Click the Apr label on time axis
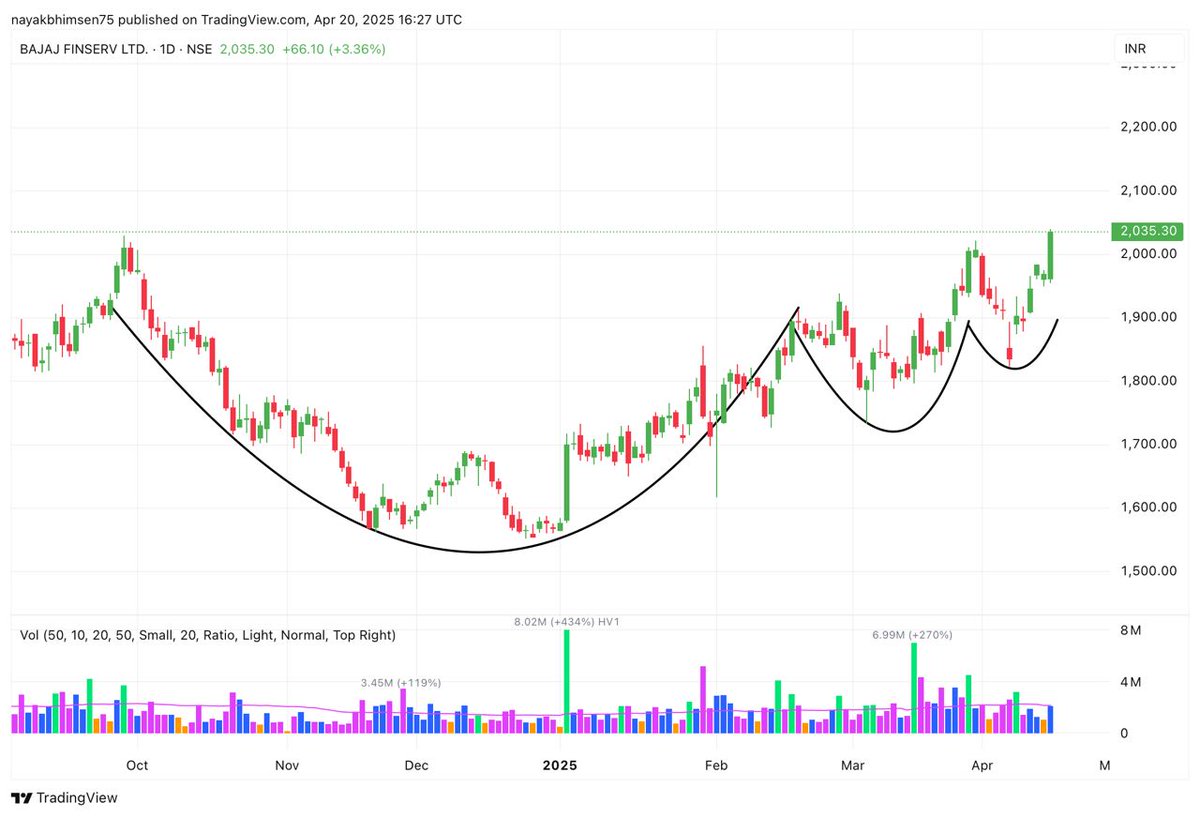The width and height of the screenshot is (1200, 818). coord(980,766)
